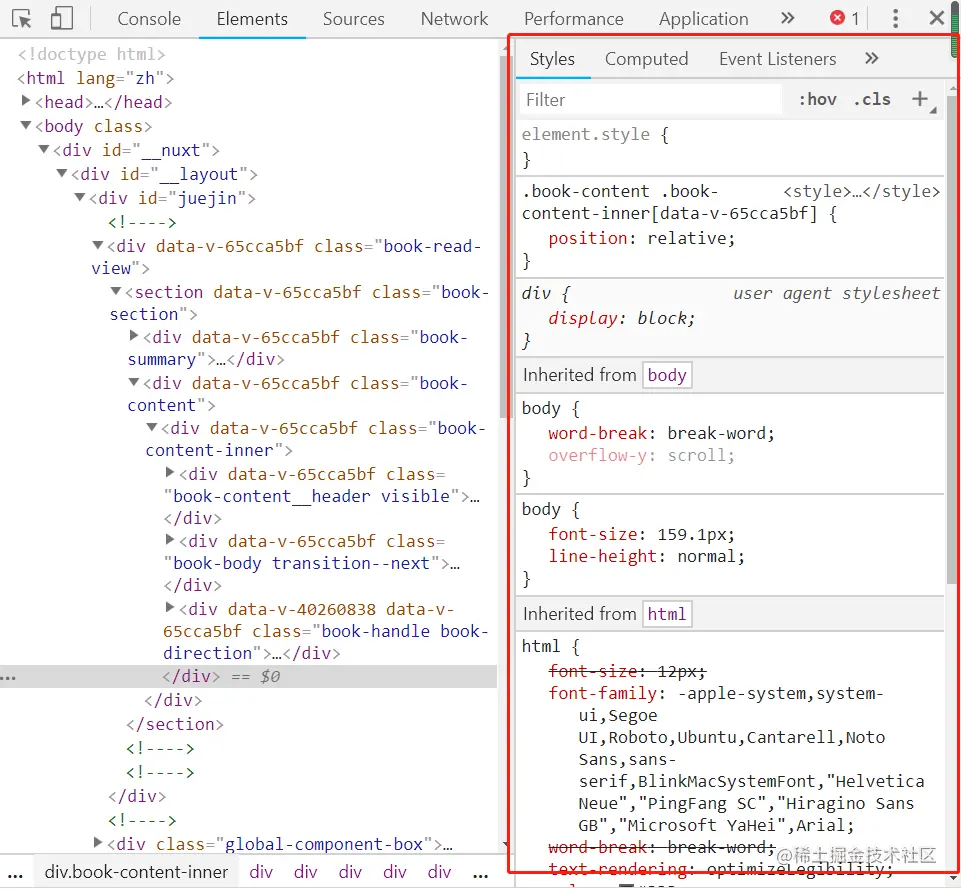961x890 pixels.
Task: Click the display: block user agent declaration
Action: pos(621,319)
